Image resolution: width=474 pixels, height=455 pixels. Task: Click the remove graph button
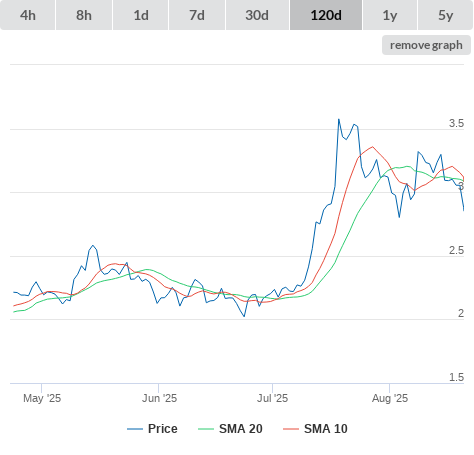(426, 45)
